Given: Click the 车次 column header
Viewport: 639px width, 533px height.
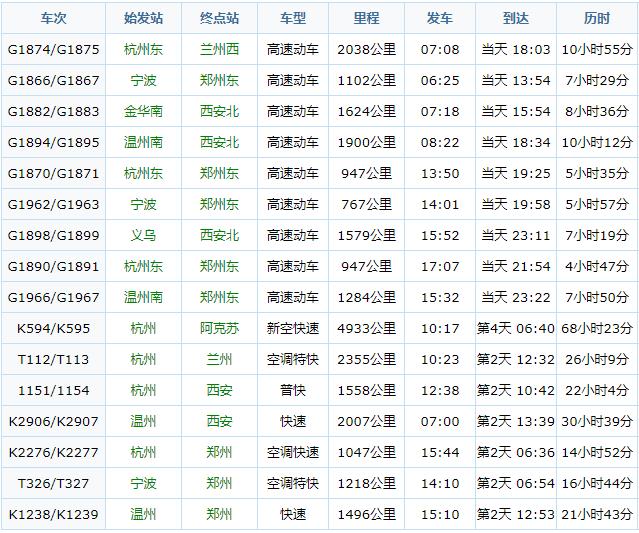Looking at the screenshot, I should pos(53,18).
